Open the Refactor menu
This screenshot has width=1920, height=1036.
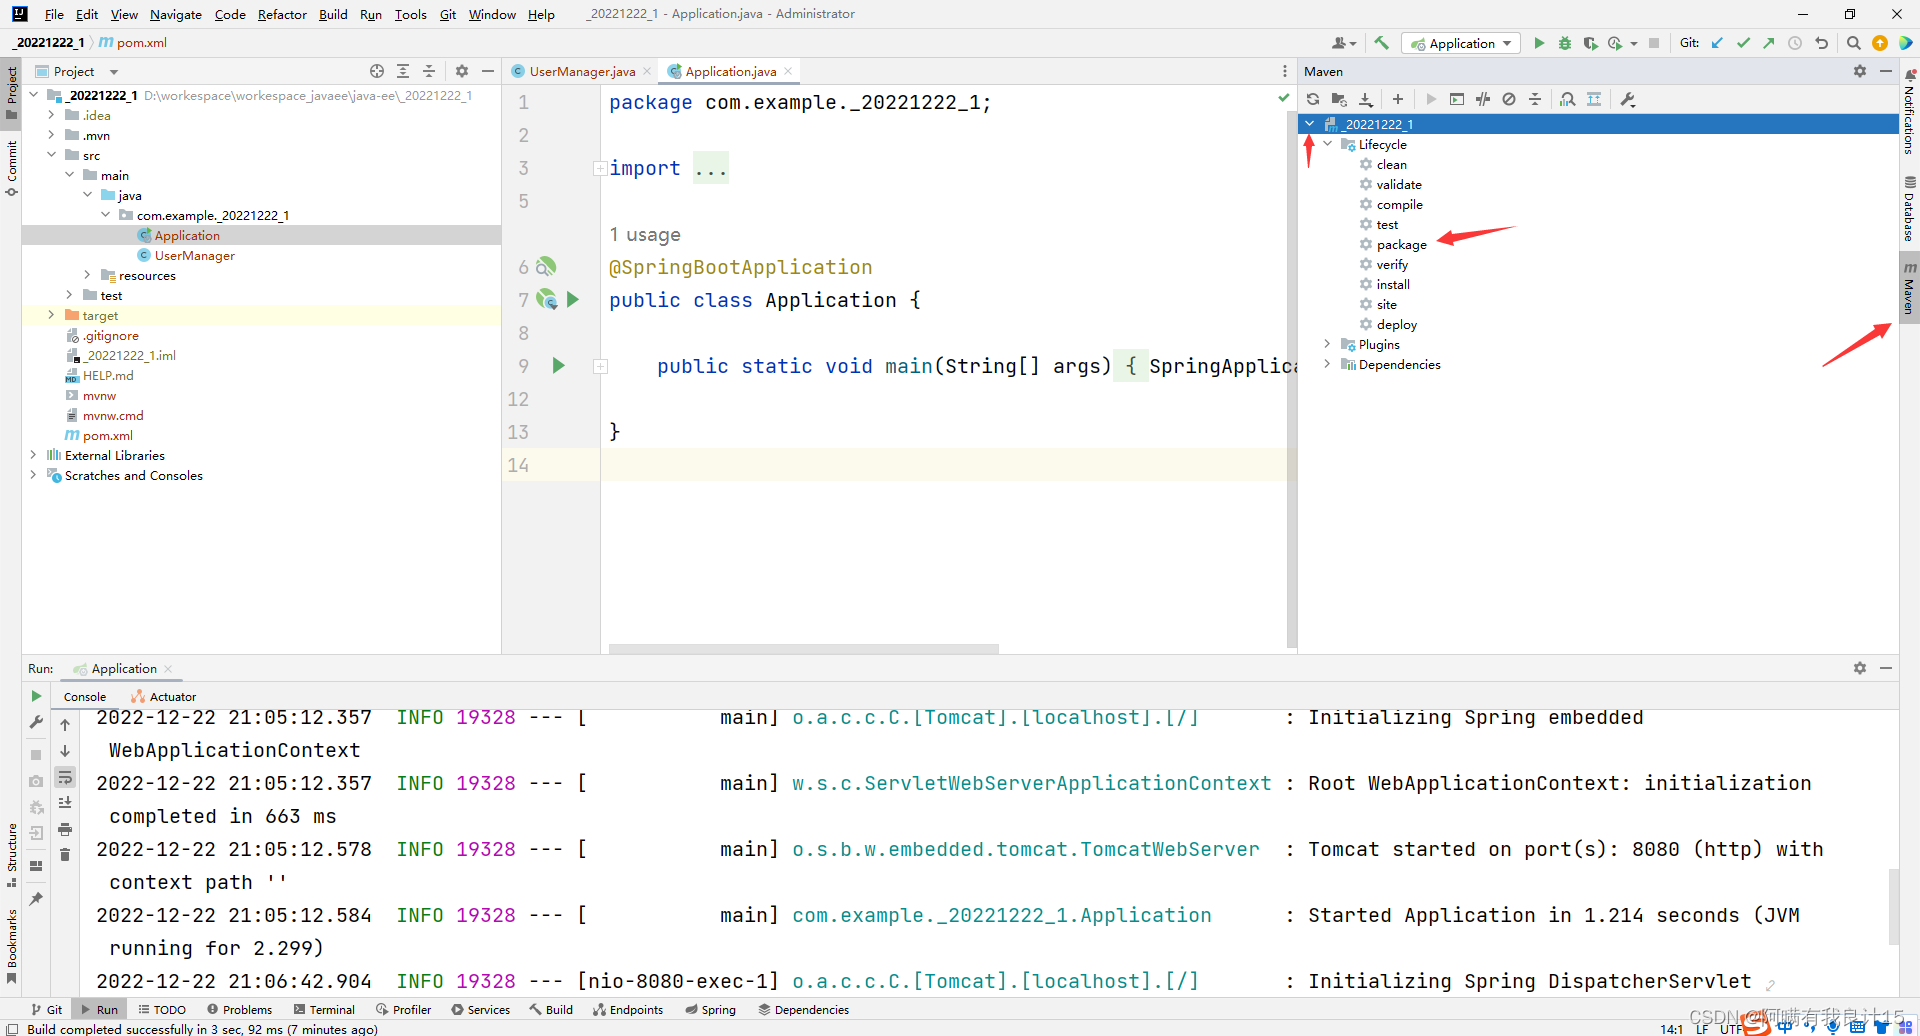281,14
